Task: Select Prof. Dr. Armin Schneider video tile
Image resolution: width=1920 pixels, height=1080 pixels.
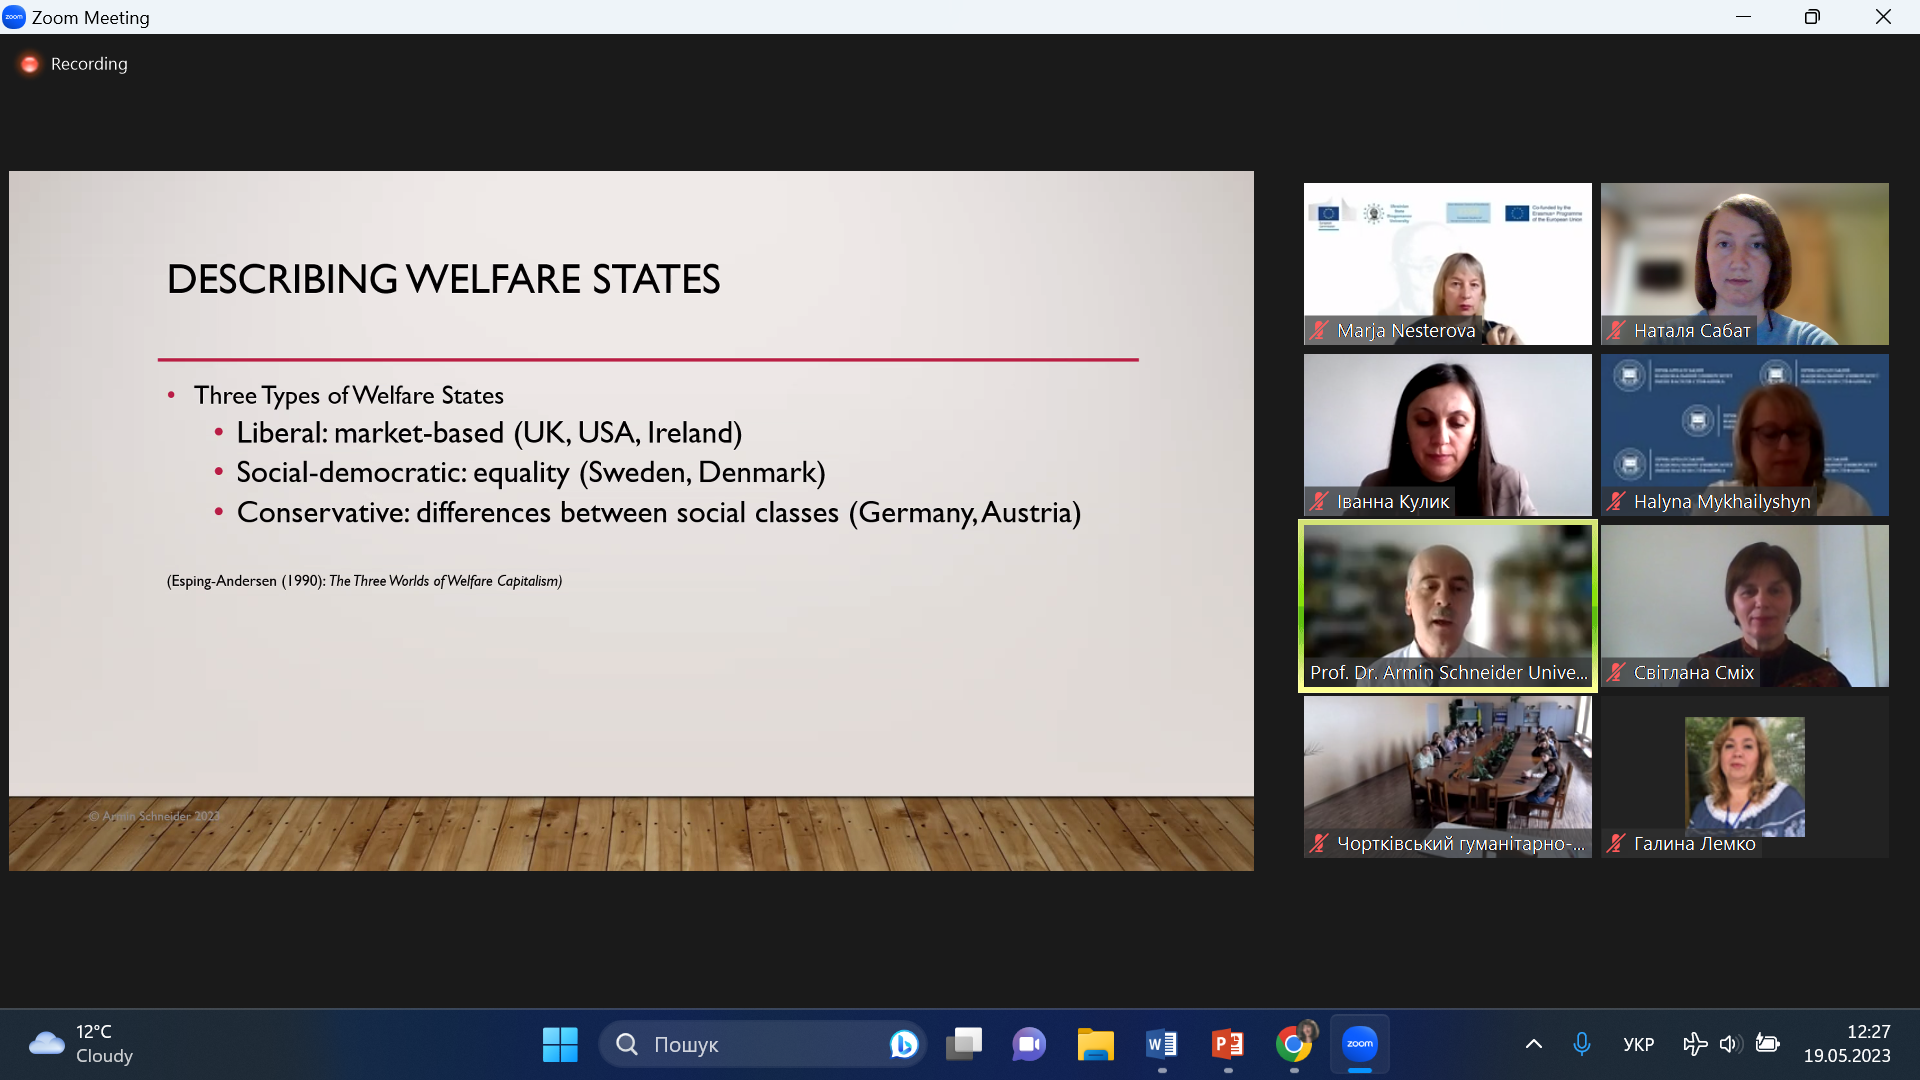Action: coord(1447,605)
